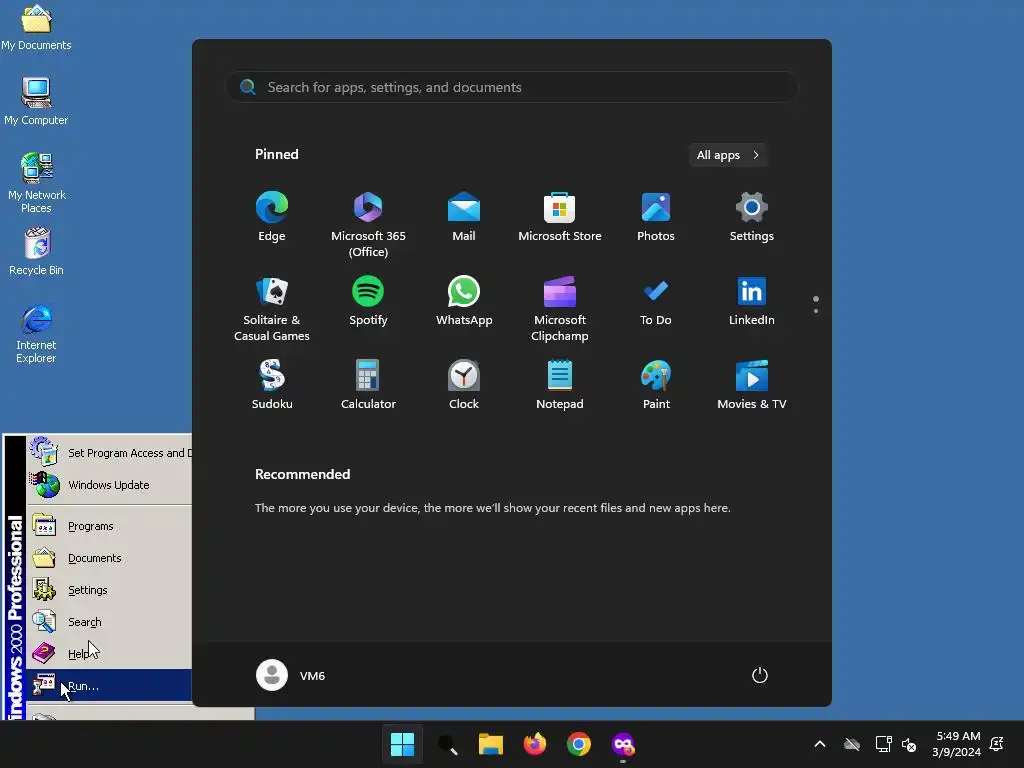Open Search submenu in classic Start menu
1024x768 pixels.
109,622
